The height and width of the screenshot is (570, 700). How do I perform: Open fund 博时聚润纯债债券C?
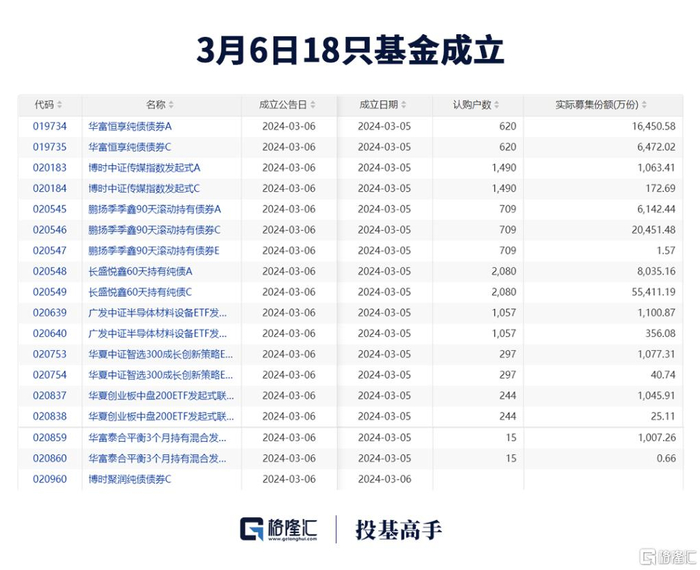(130, 479)
